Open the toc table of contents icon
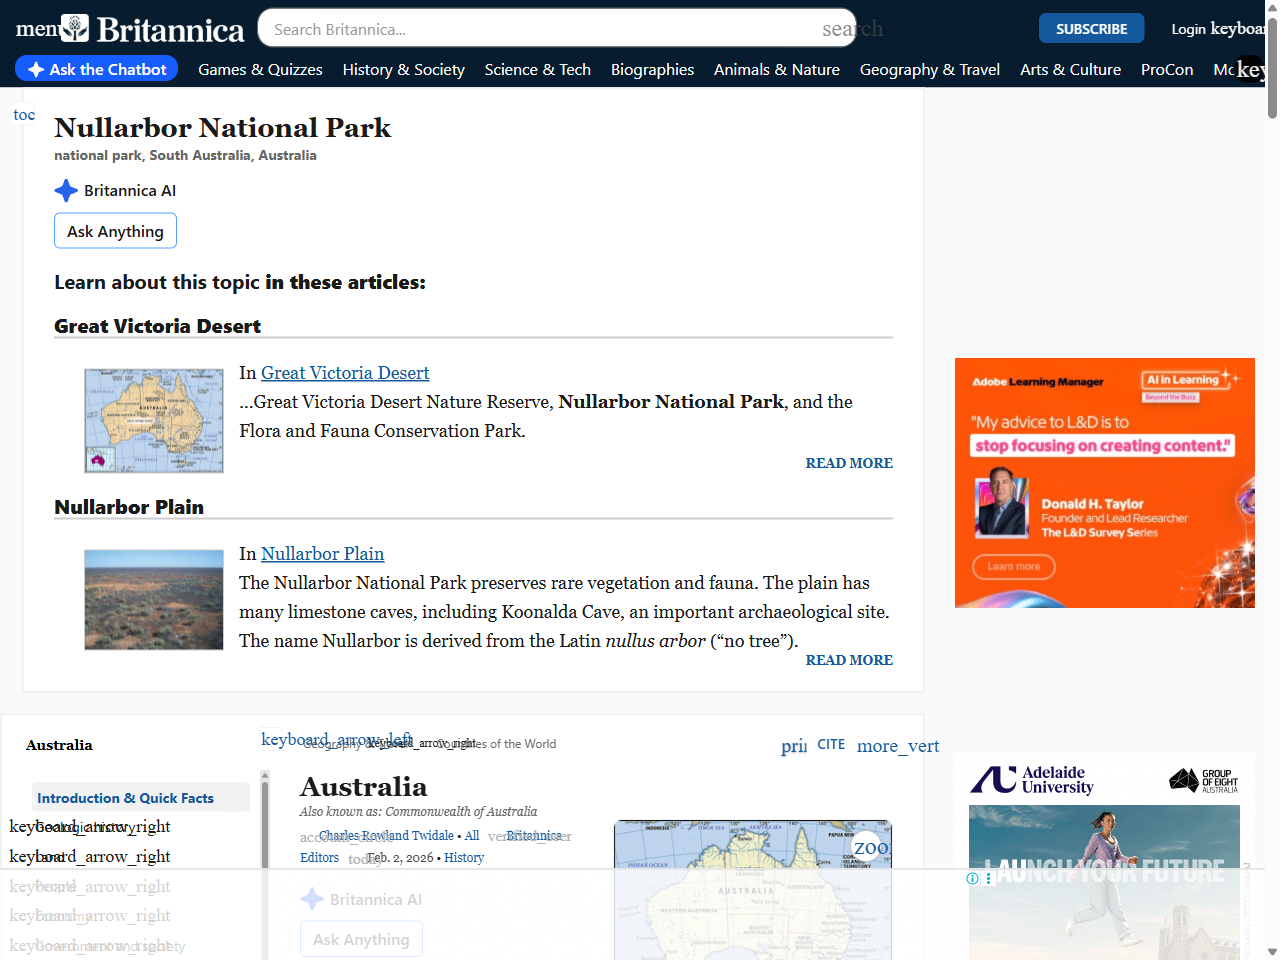Screen dimensions: 1280x960 23,114
